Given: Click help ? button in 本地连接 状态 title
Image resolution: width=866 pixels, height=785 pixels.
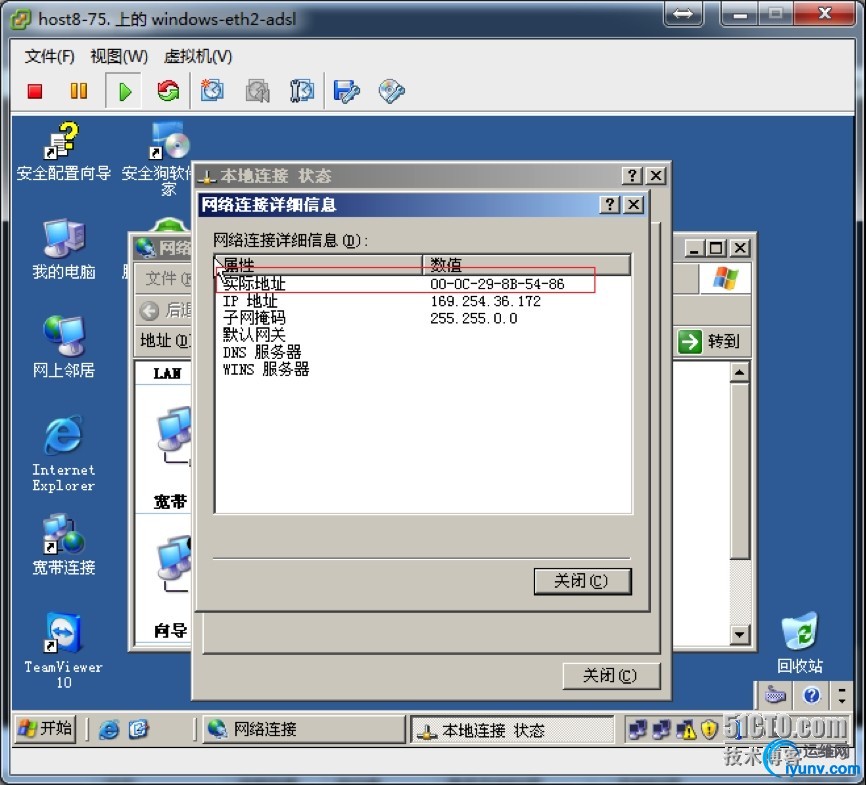Looking at the screenshot, I should tap(632, 176).
